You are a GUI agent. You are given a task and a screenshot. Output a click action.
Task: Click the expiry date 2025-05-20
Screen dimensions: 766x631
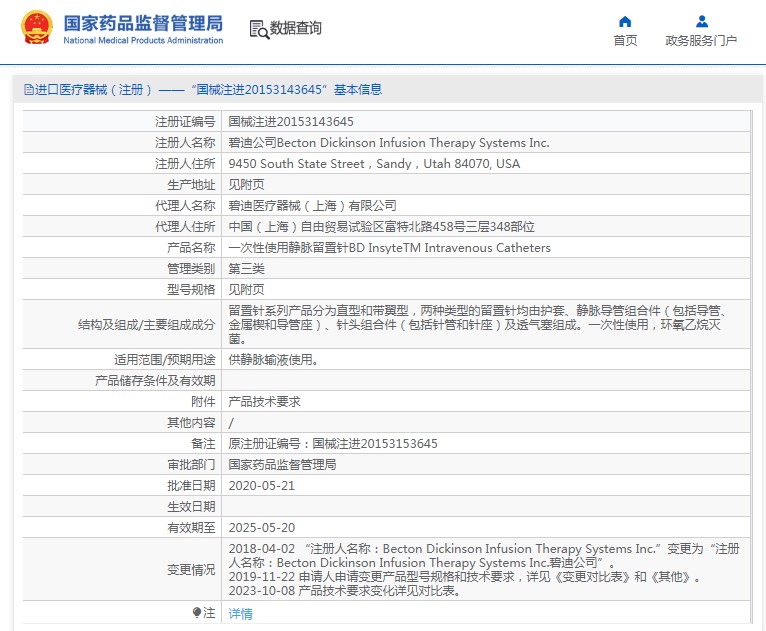click(x=261, y=527)
